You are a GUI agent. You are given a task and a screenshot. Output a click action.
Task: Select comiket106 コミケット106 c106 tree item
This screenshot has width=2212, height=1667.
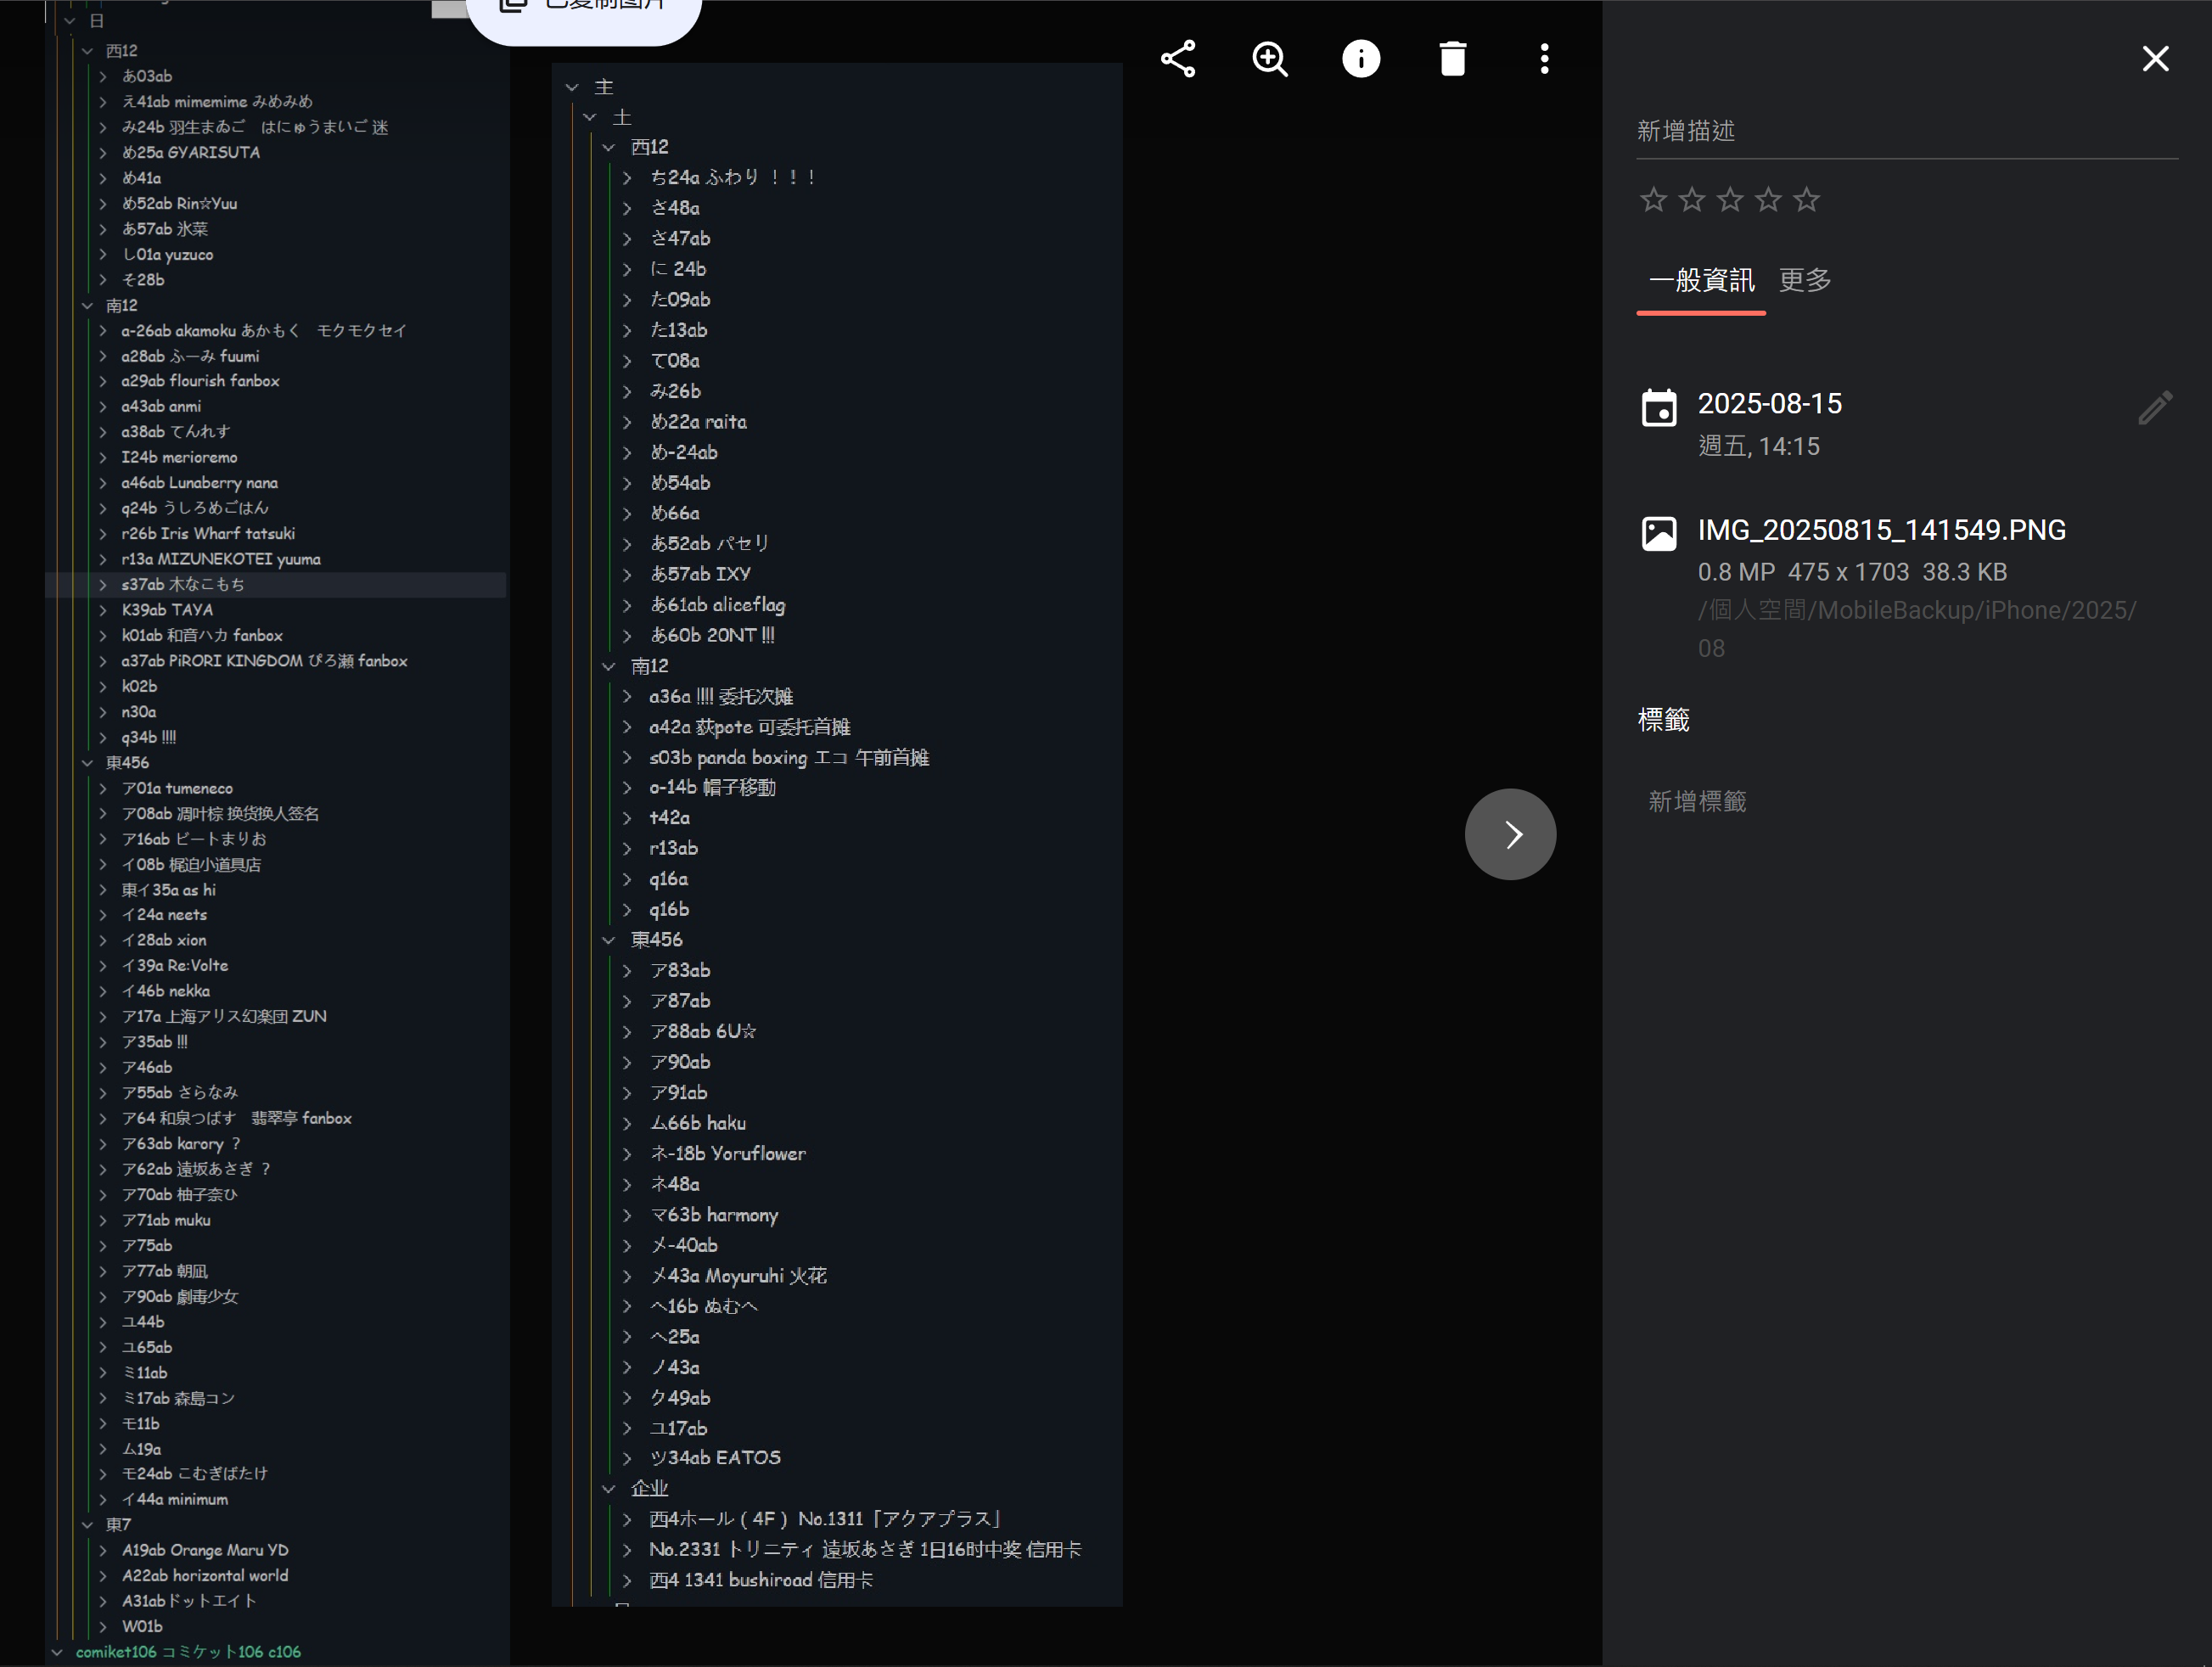tap(188, 1652)
